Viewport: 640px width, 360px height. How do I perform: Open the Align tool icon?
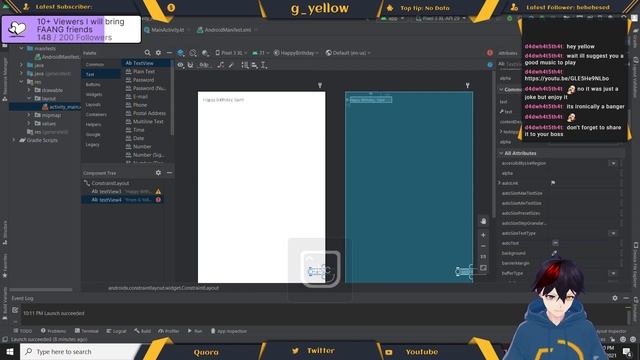pos(254,65)
